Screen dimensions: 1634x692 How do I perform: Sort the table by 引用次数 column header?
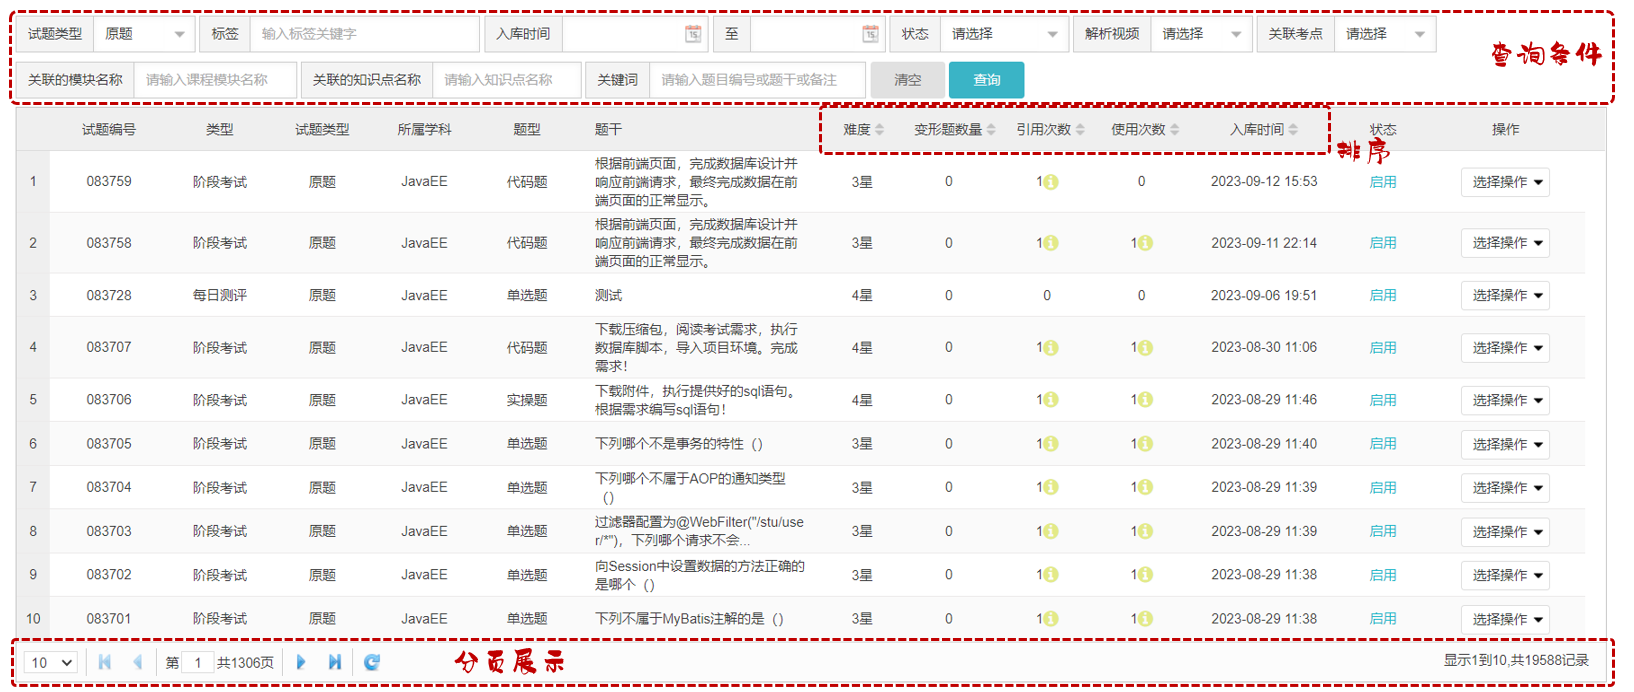[x=1050, y=130]
